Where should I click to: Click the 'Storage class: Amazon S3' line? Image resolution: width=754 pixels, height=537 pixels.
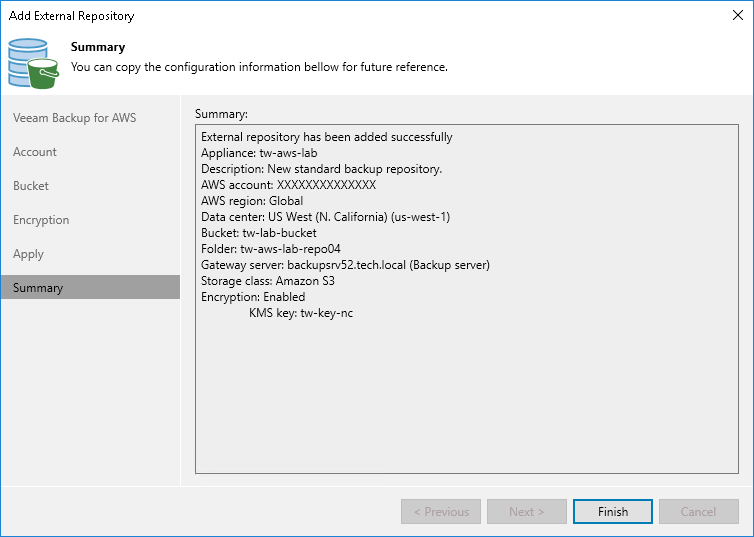click(268, 281)
